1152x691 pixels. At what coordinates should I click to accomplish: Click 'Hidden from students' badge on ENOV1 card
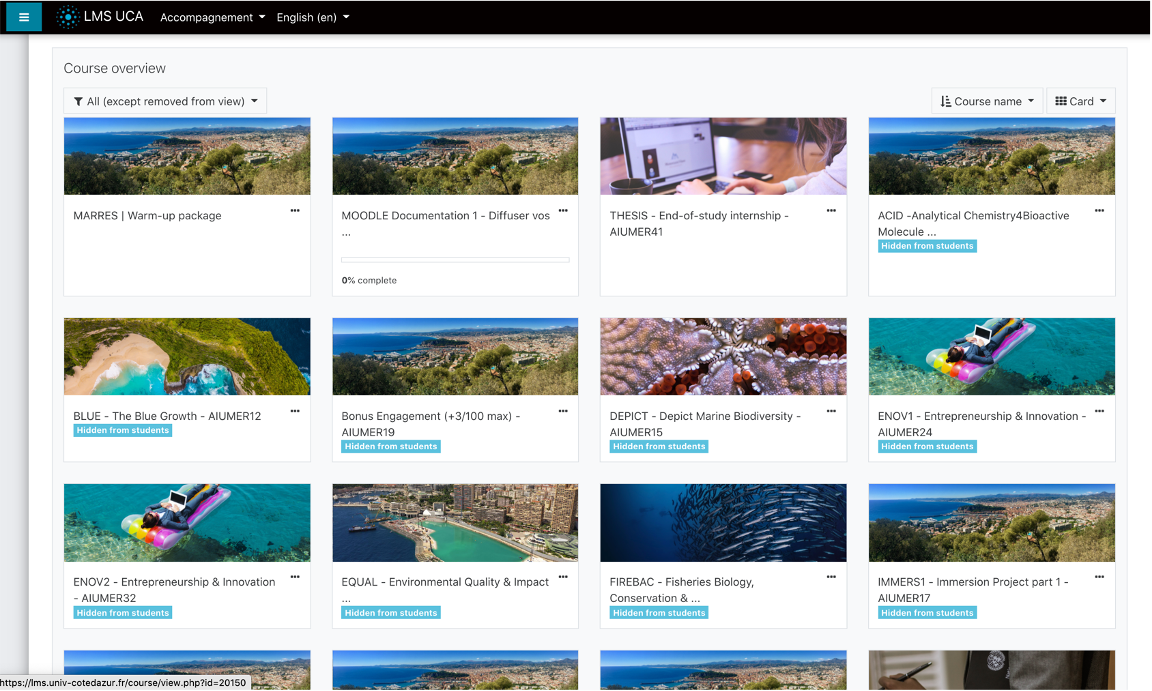(927, 446)
